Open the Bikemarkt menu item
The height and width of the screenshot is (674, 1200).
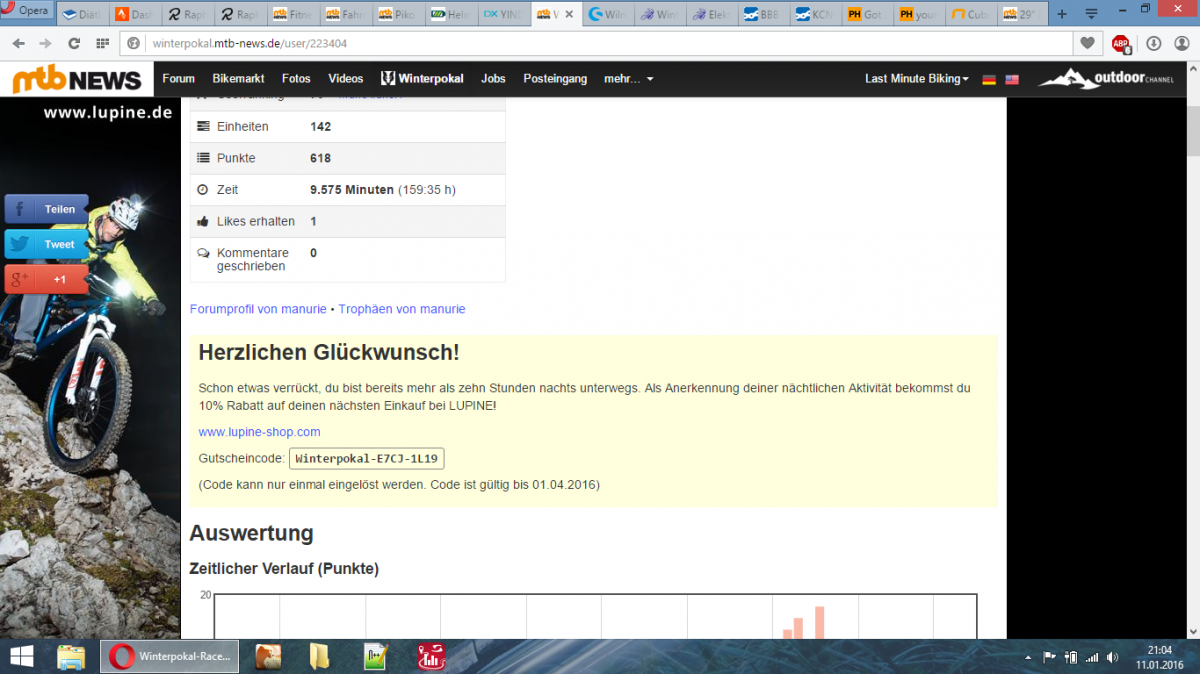(239, 79)
